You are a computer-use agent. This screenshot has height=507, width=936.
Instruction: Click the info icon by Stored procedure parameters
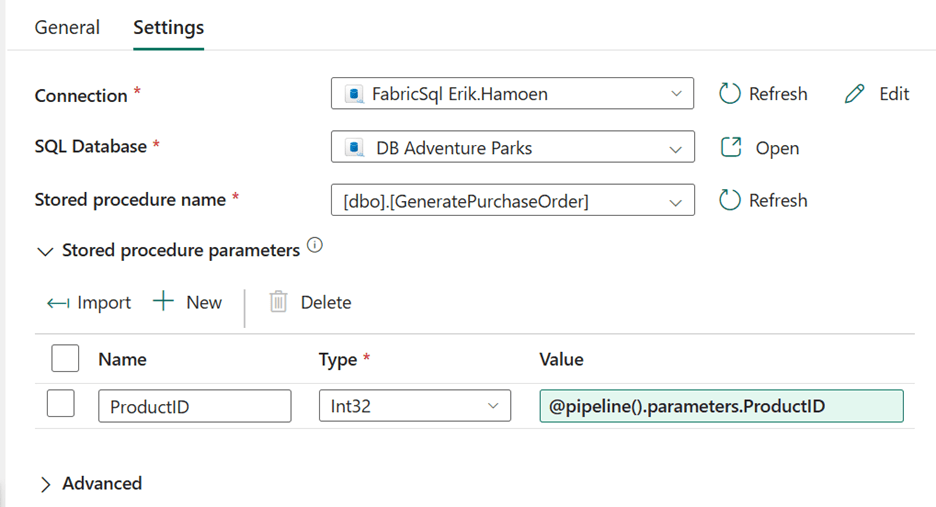pos(315,246)
